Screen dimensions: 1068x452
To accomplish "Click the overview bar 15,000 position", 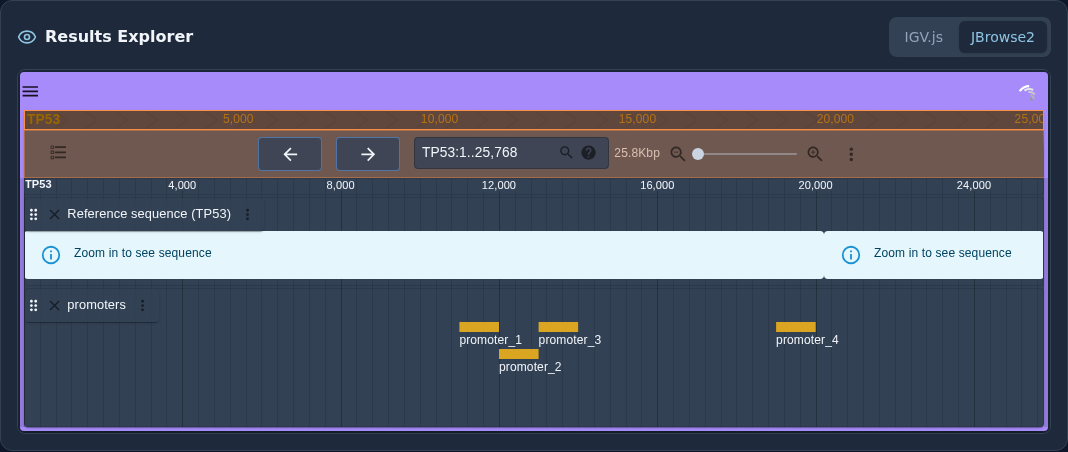I will tap(637, 119).
